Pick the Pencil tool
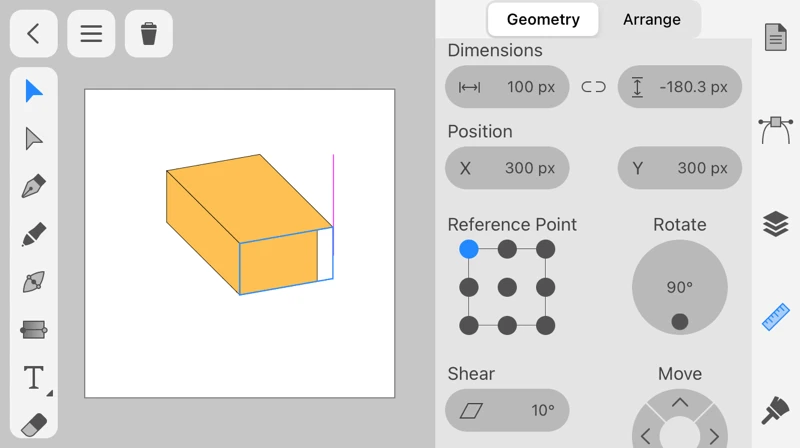The width and height of the screenshot is (800, 448). click(34, 235)
